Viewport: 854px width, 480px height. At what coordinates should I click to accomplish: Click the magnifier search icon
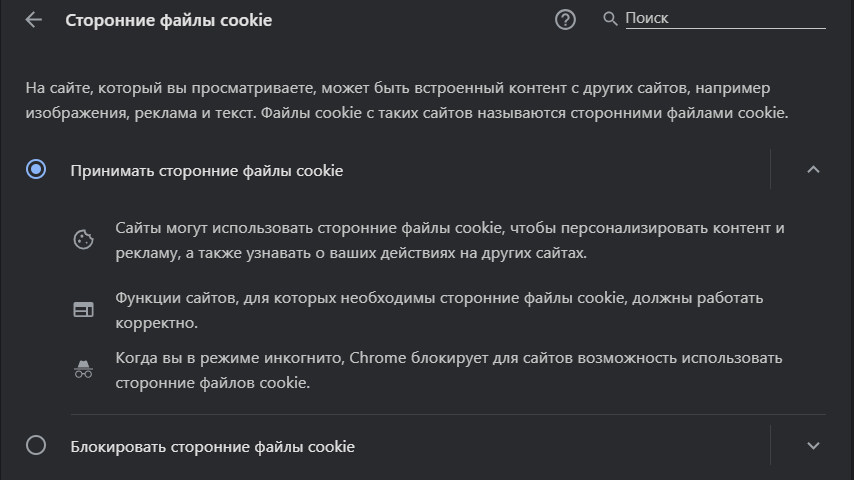pyautogui.click(x=610, y=19)
